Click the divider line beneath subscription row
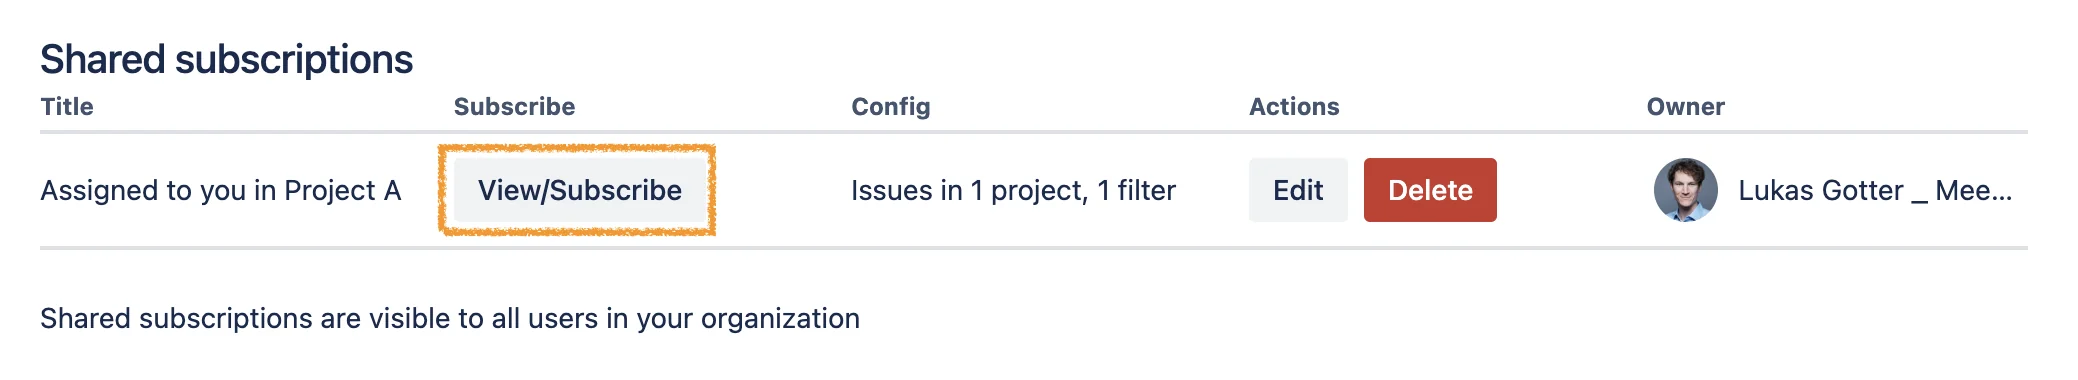Viewport: 2078px width, 380px height. coord(1034,248)
